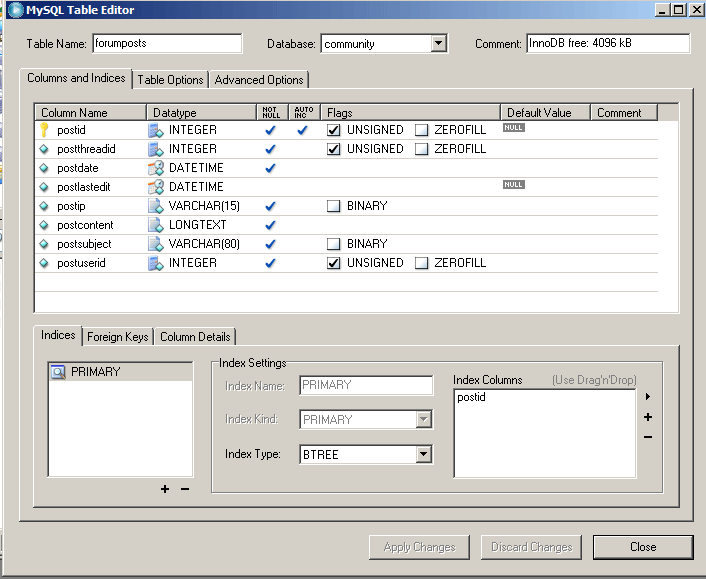This screenshot has height=579, width=706.
Task: Check BINARY for postip
Action: (x=333, y=206)
